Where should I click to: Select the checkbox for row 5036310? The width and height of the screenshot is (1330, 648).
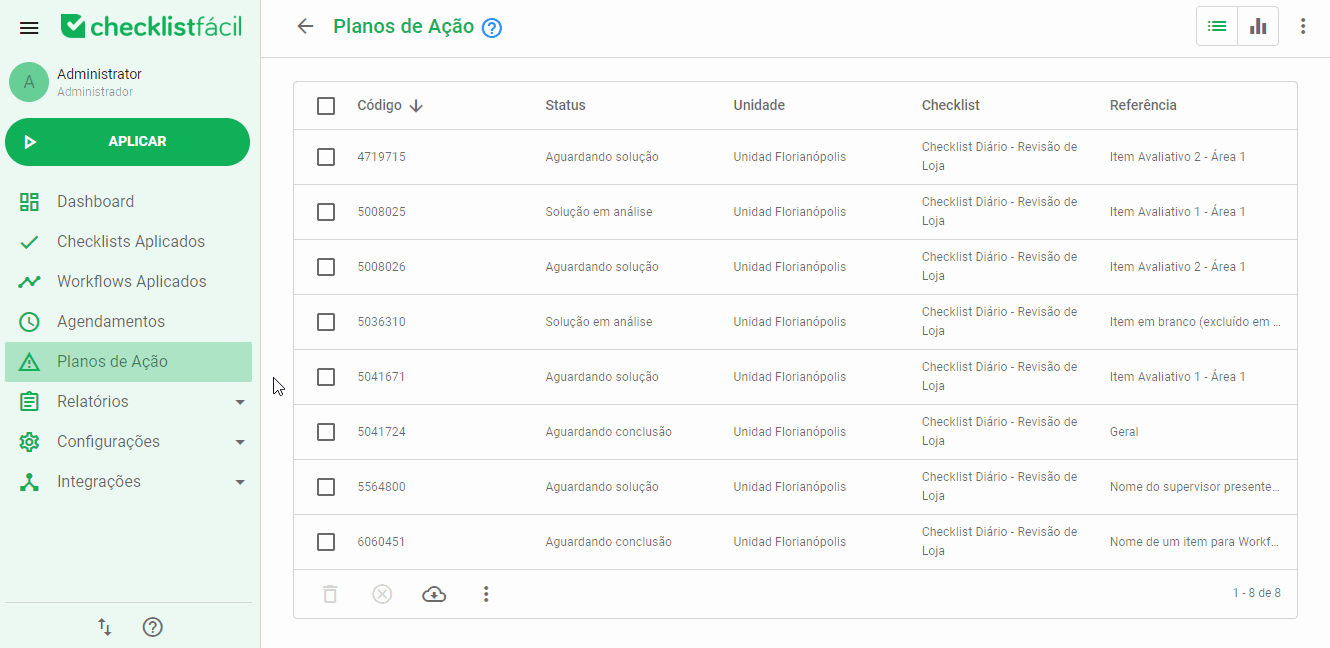(326, 322)
